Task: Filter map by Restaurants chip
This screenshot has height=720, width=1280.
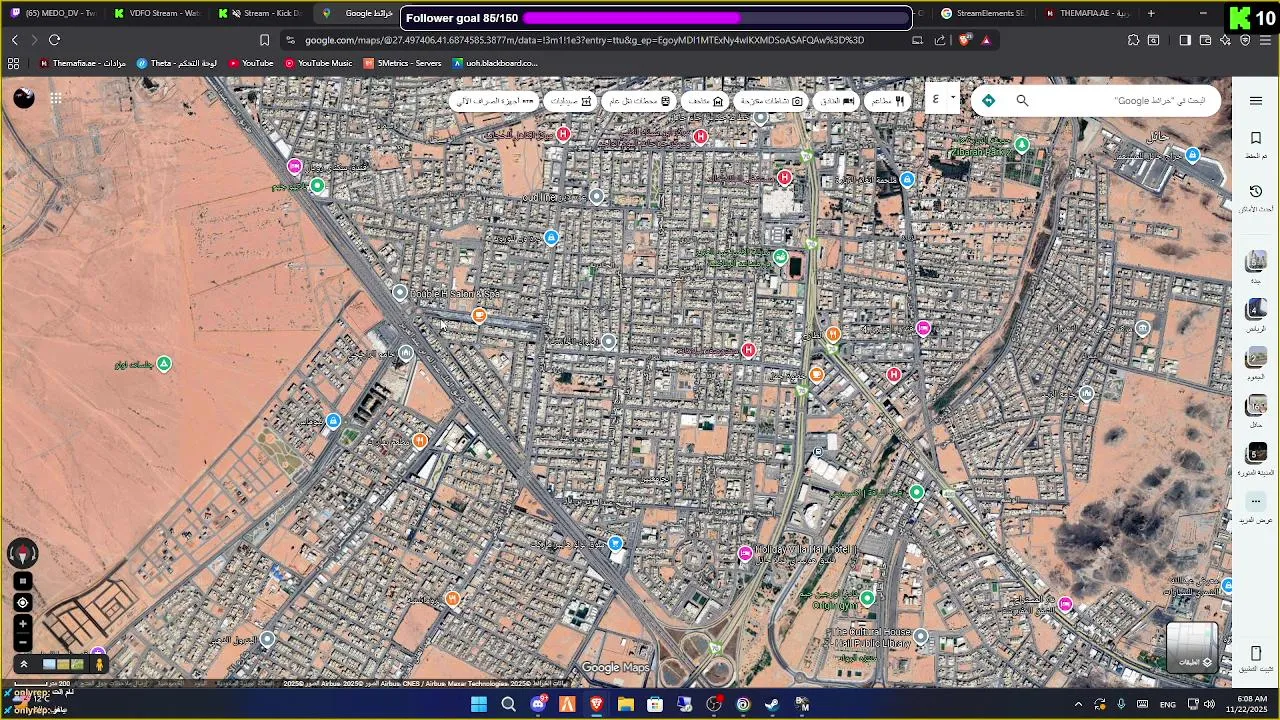Action: click(887, 101)
